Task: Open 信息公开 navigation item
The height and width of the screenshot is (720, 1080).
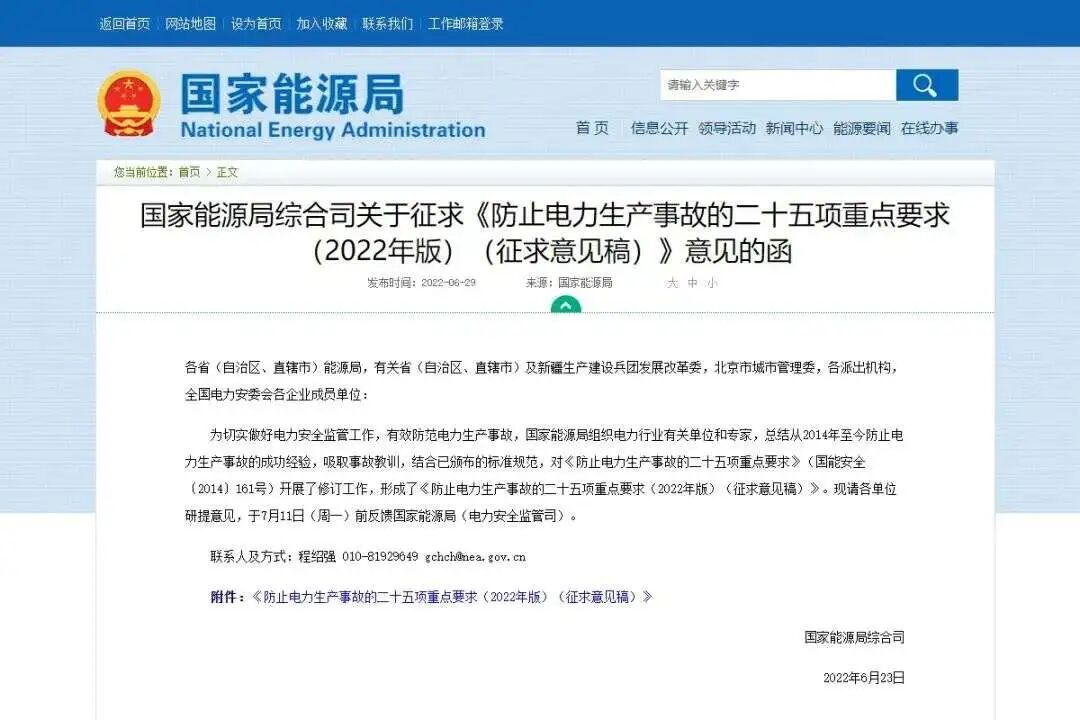Action: (x=659, y=128)
